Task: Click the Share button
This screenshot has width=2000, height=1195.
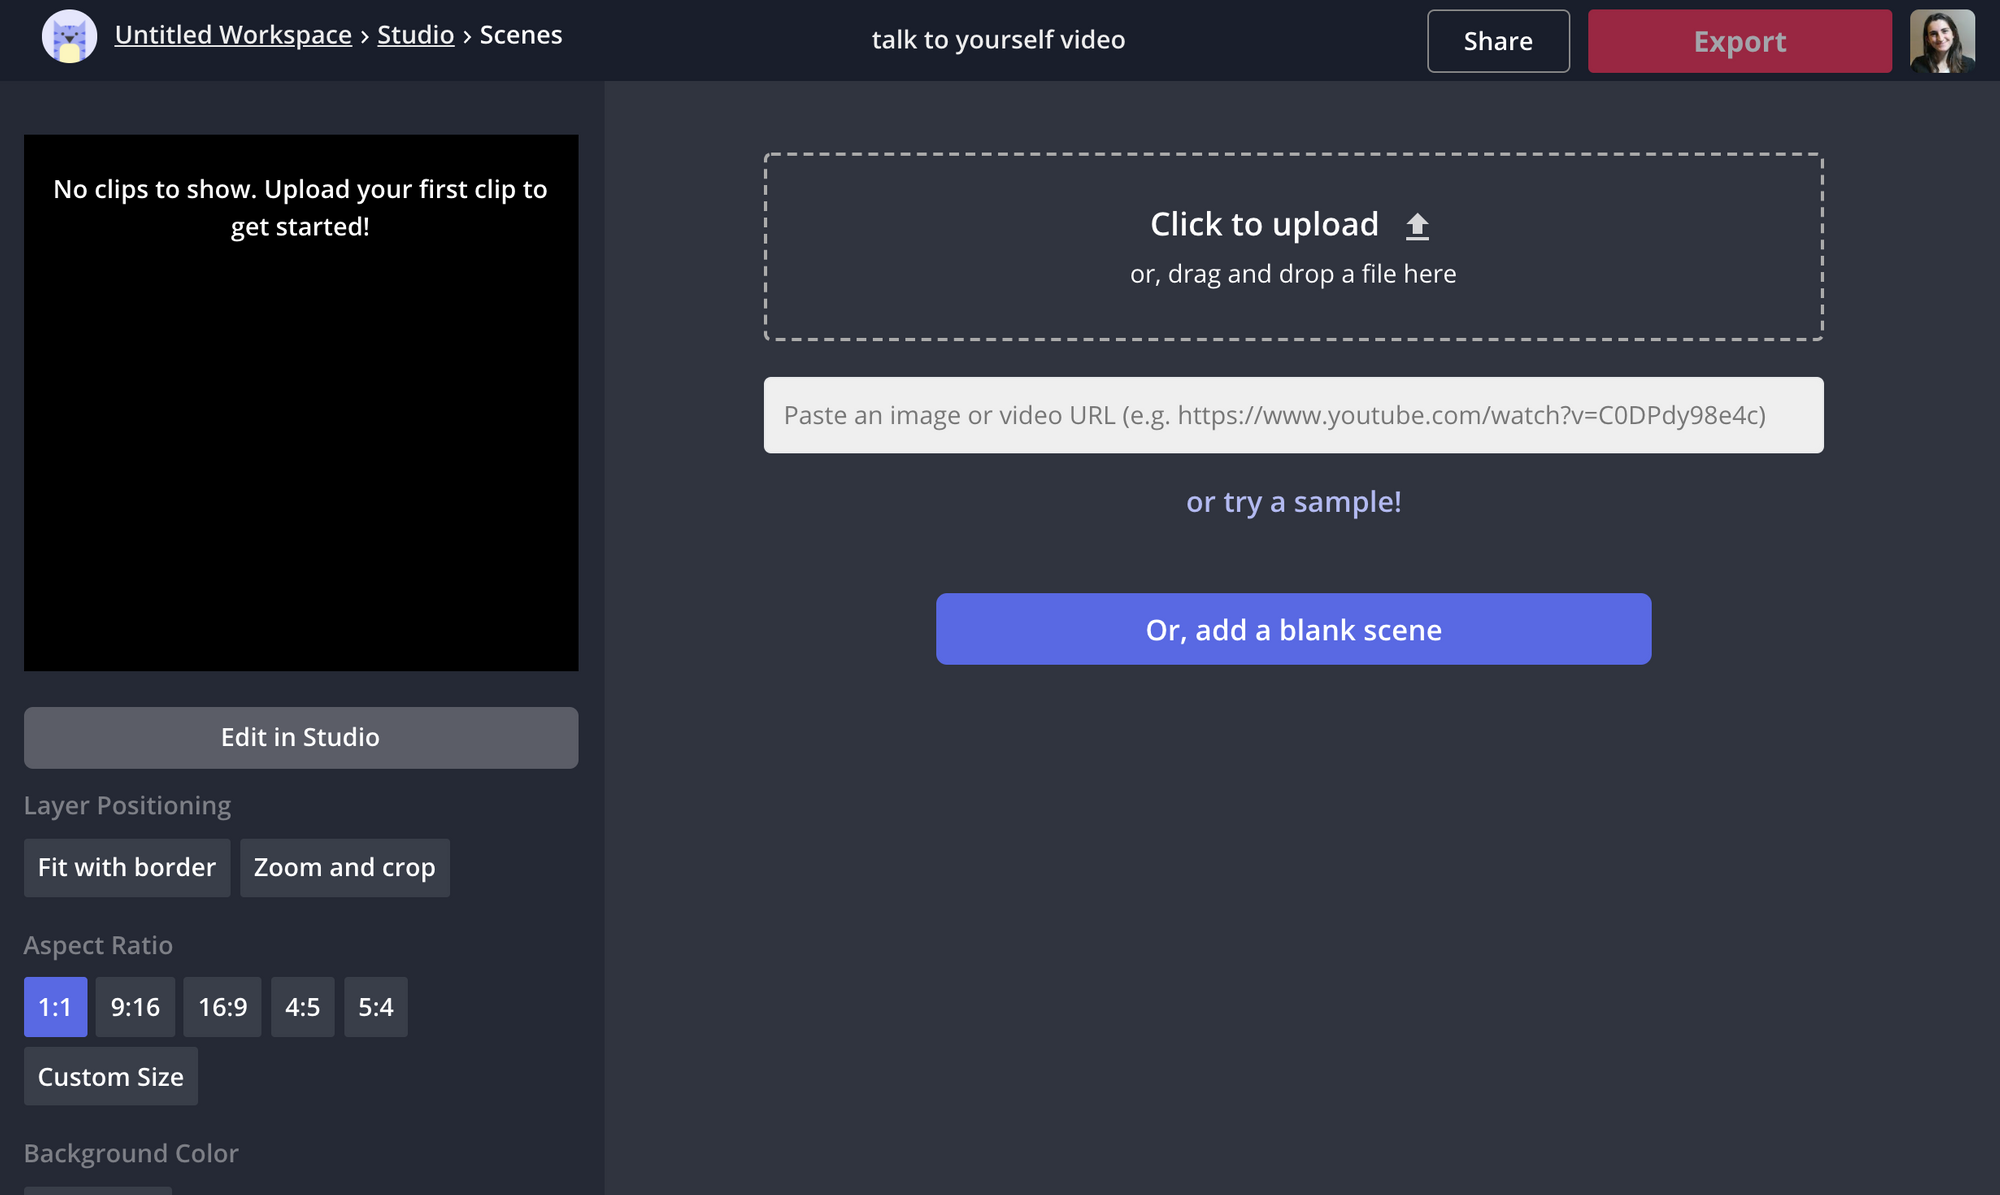Action: (x=1497, y=41)
